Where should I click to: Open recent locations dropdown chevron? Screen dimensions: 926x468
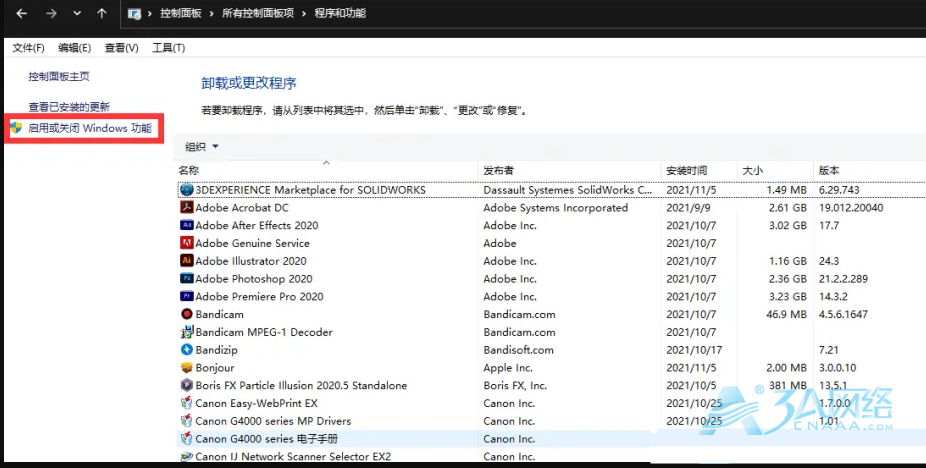pos(77,13)
